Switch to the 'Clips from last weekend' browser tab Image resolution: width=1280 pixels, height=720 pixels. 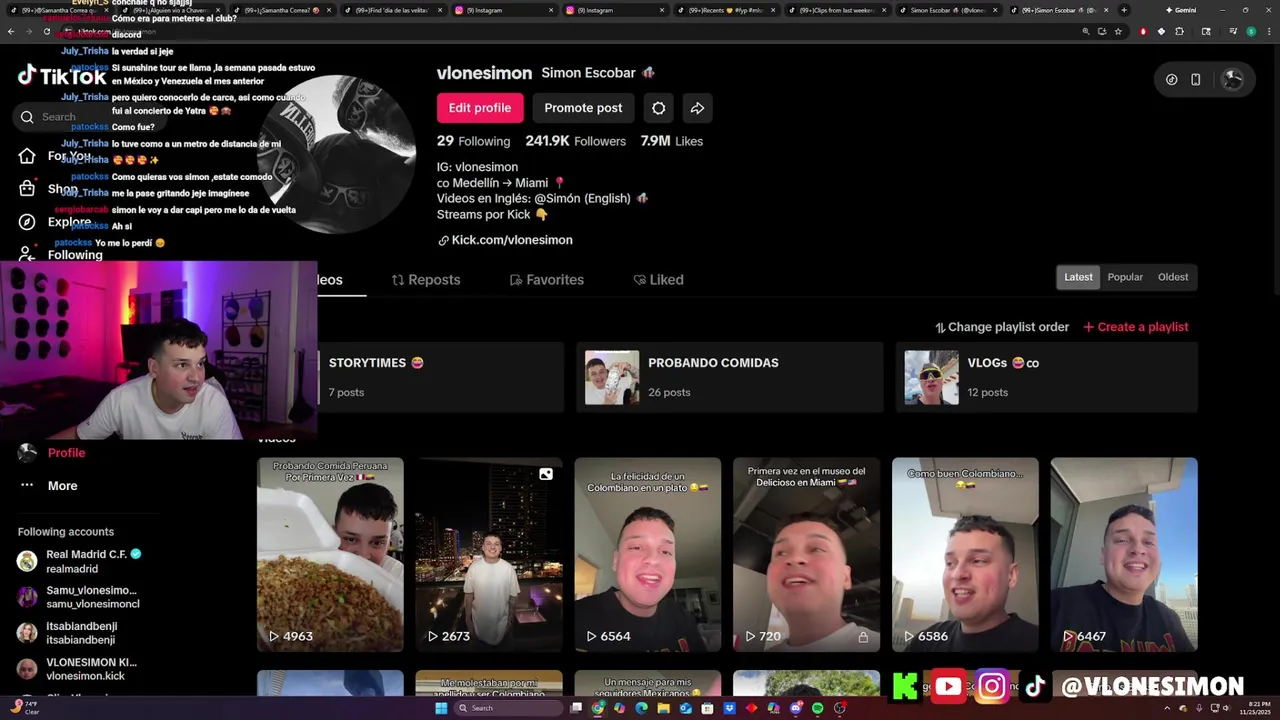pyautogui.click(x=836, y=10)
